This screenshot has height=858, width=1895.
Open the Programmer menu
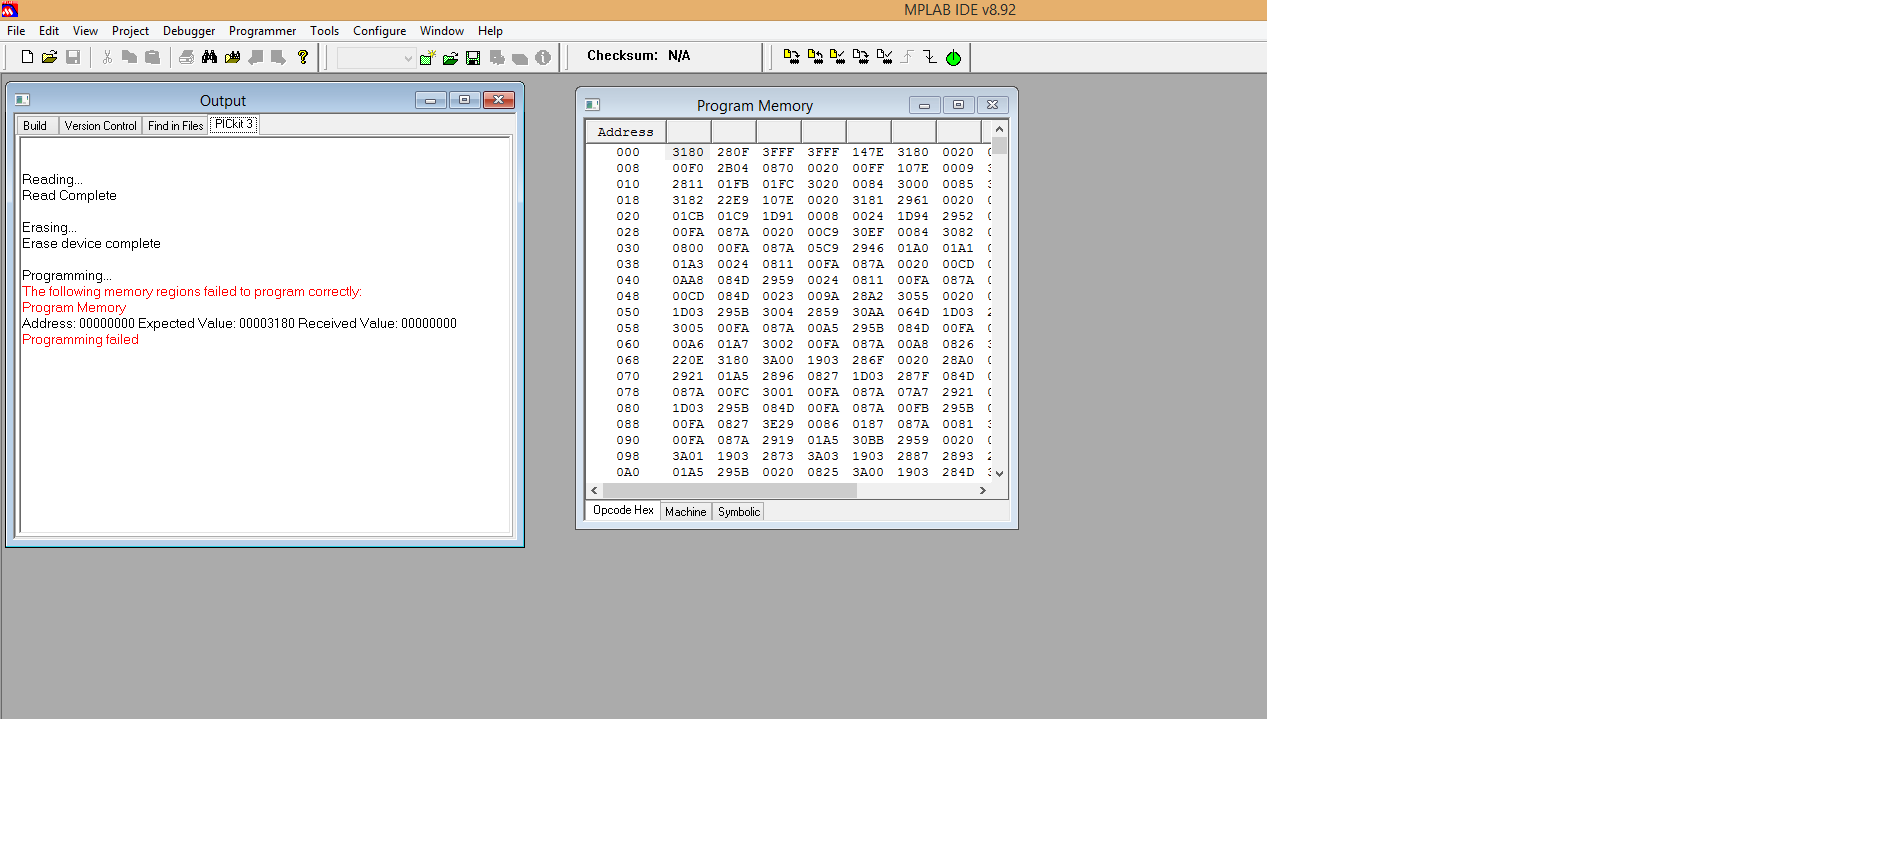click(x=262, y=31)
